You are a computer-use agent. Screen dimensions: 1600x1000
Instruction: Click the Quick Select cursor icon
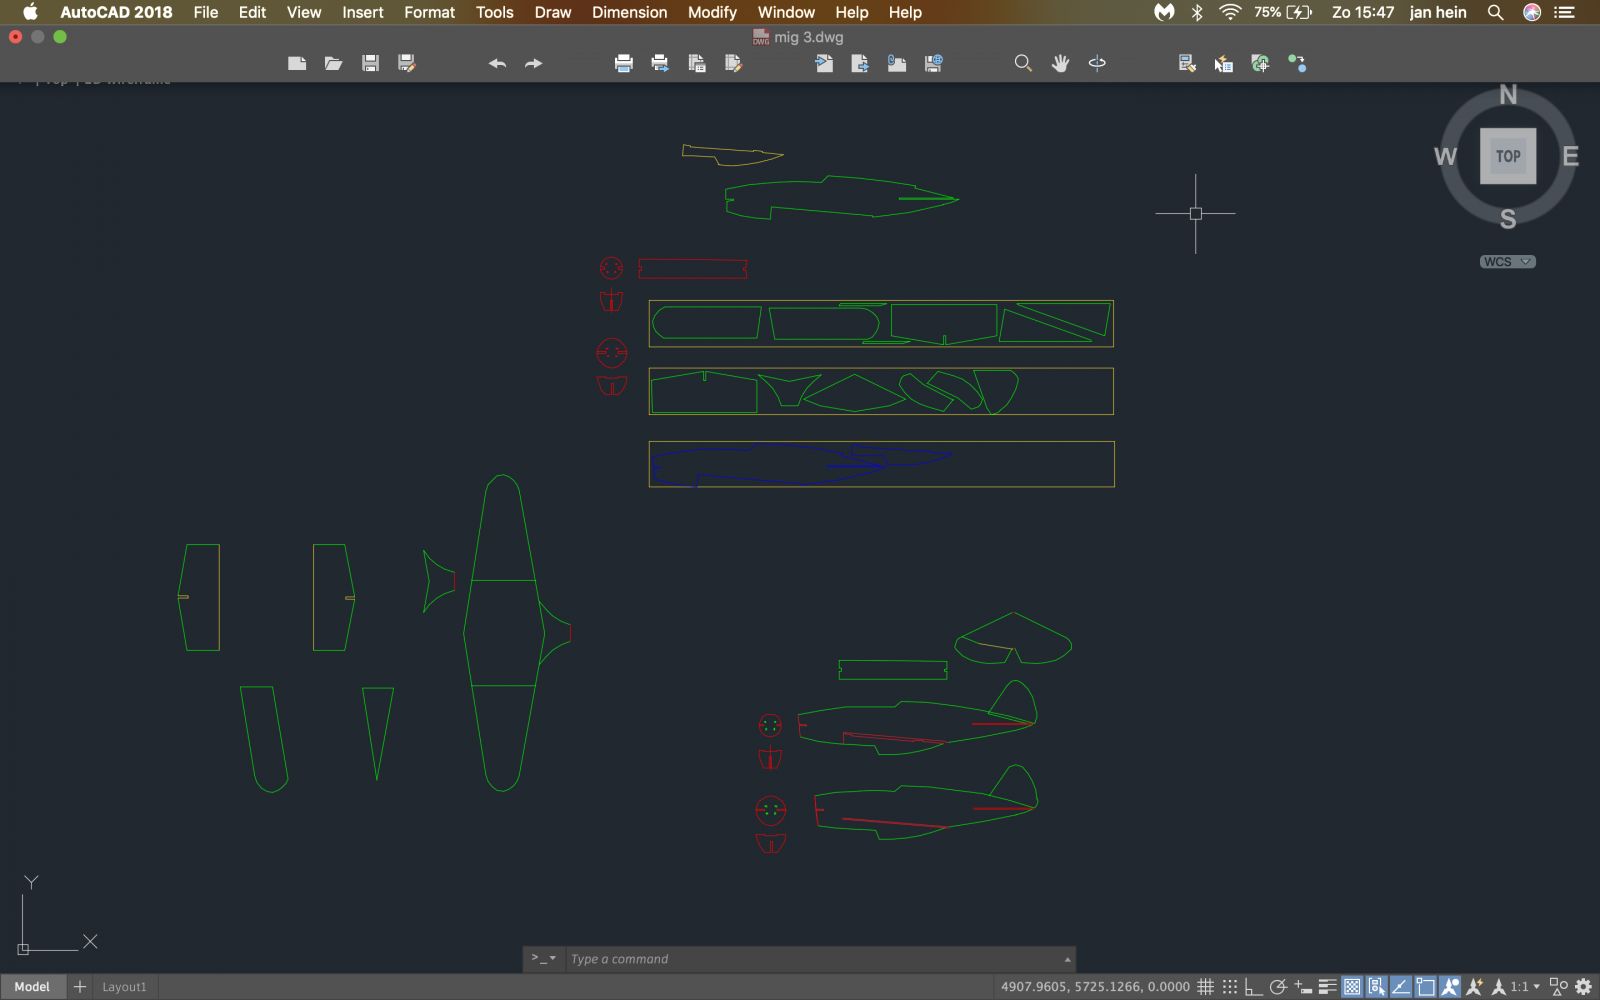1224,64
